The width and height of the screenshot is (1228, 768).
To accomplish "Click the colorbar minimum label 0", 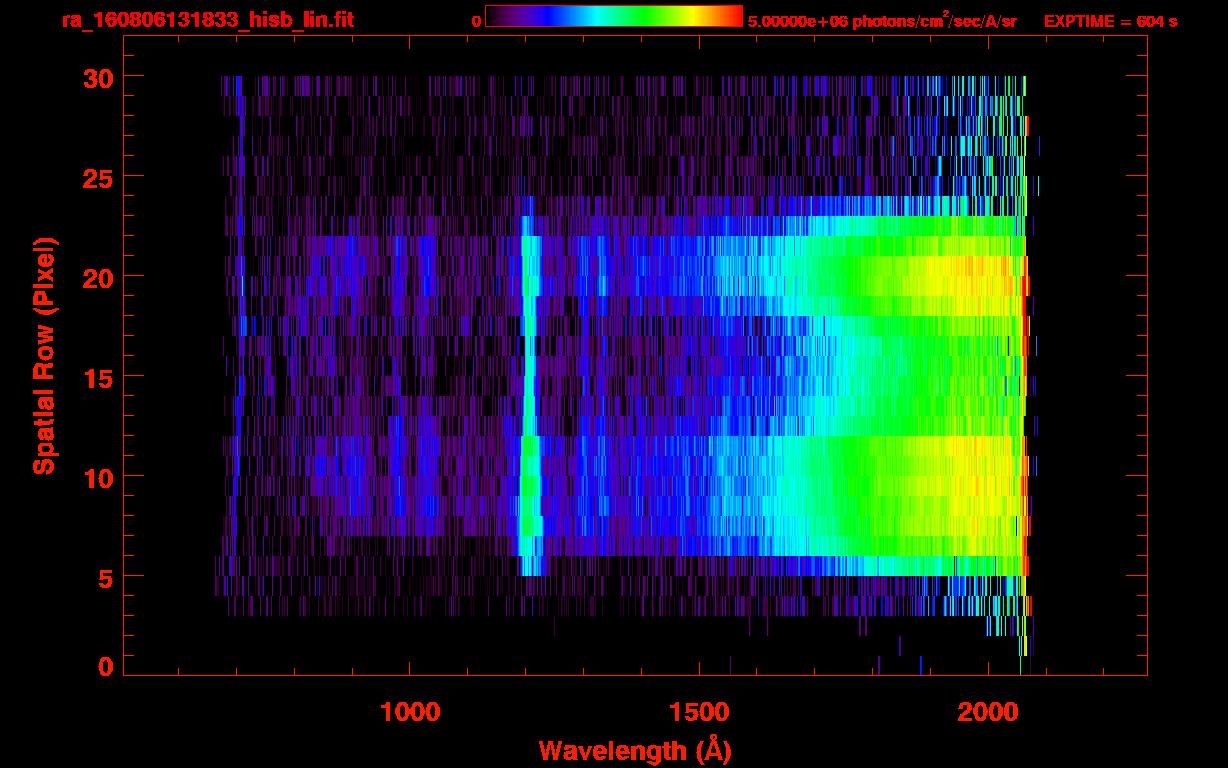I will [476, 22].
